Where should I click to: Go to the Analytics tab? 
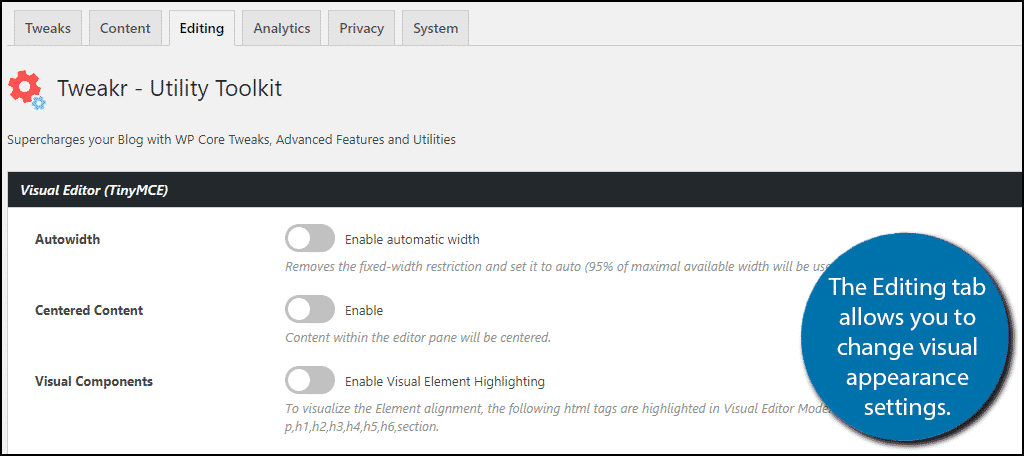tap(282, 29)
